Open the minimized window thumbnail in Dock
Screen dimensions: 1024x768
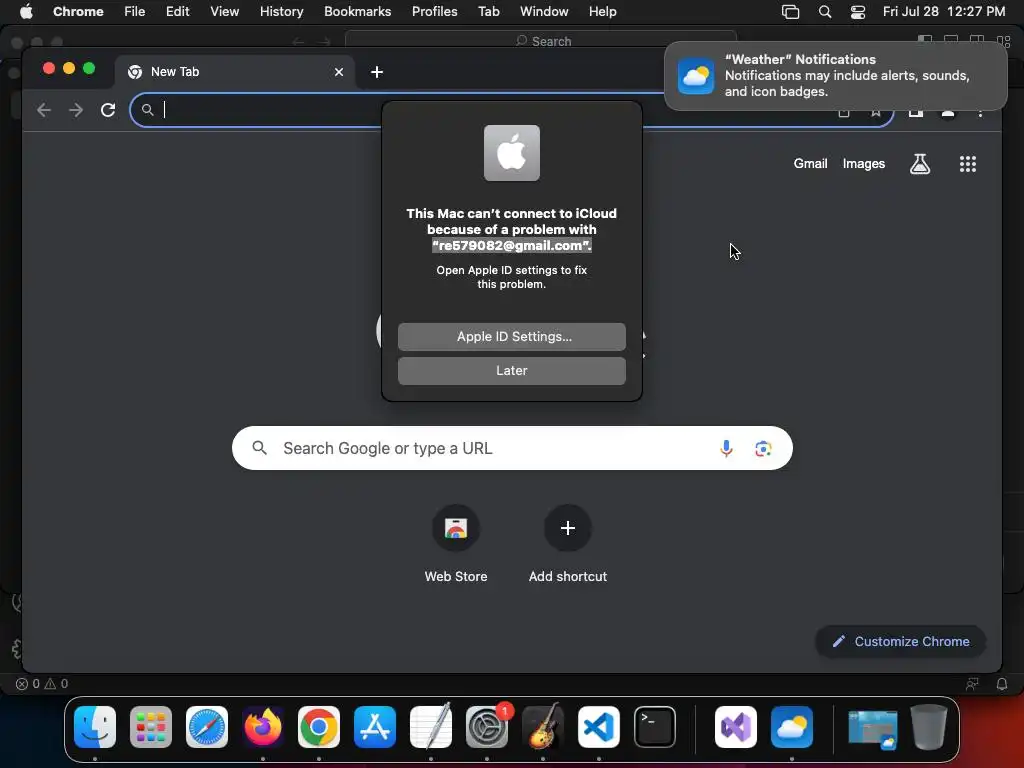872,728
